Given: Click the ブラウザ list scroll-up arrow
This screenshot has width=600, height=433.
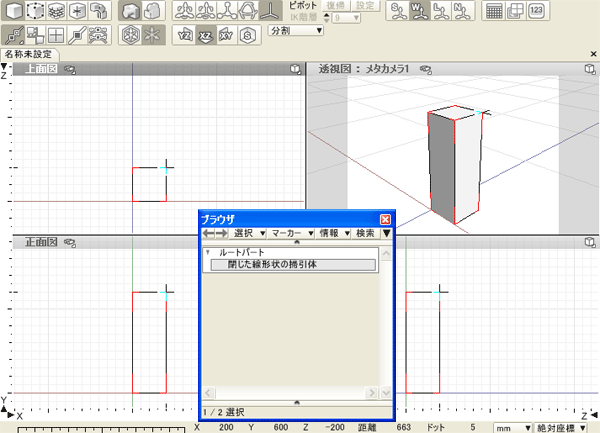Looking at the screenshot, I should coord(386,254).
